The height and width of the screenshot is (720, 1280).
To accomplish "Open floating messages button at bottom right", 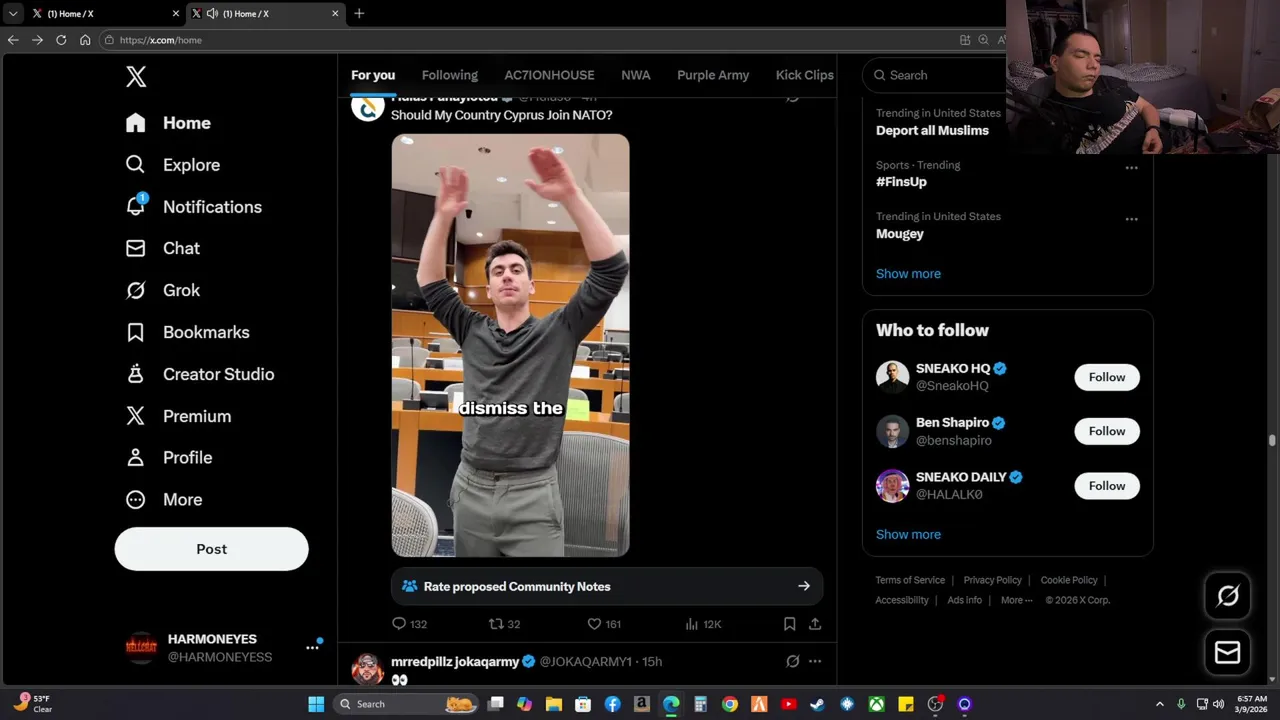I will [1227, 653].
